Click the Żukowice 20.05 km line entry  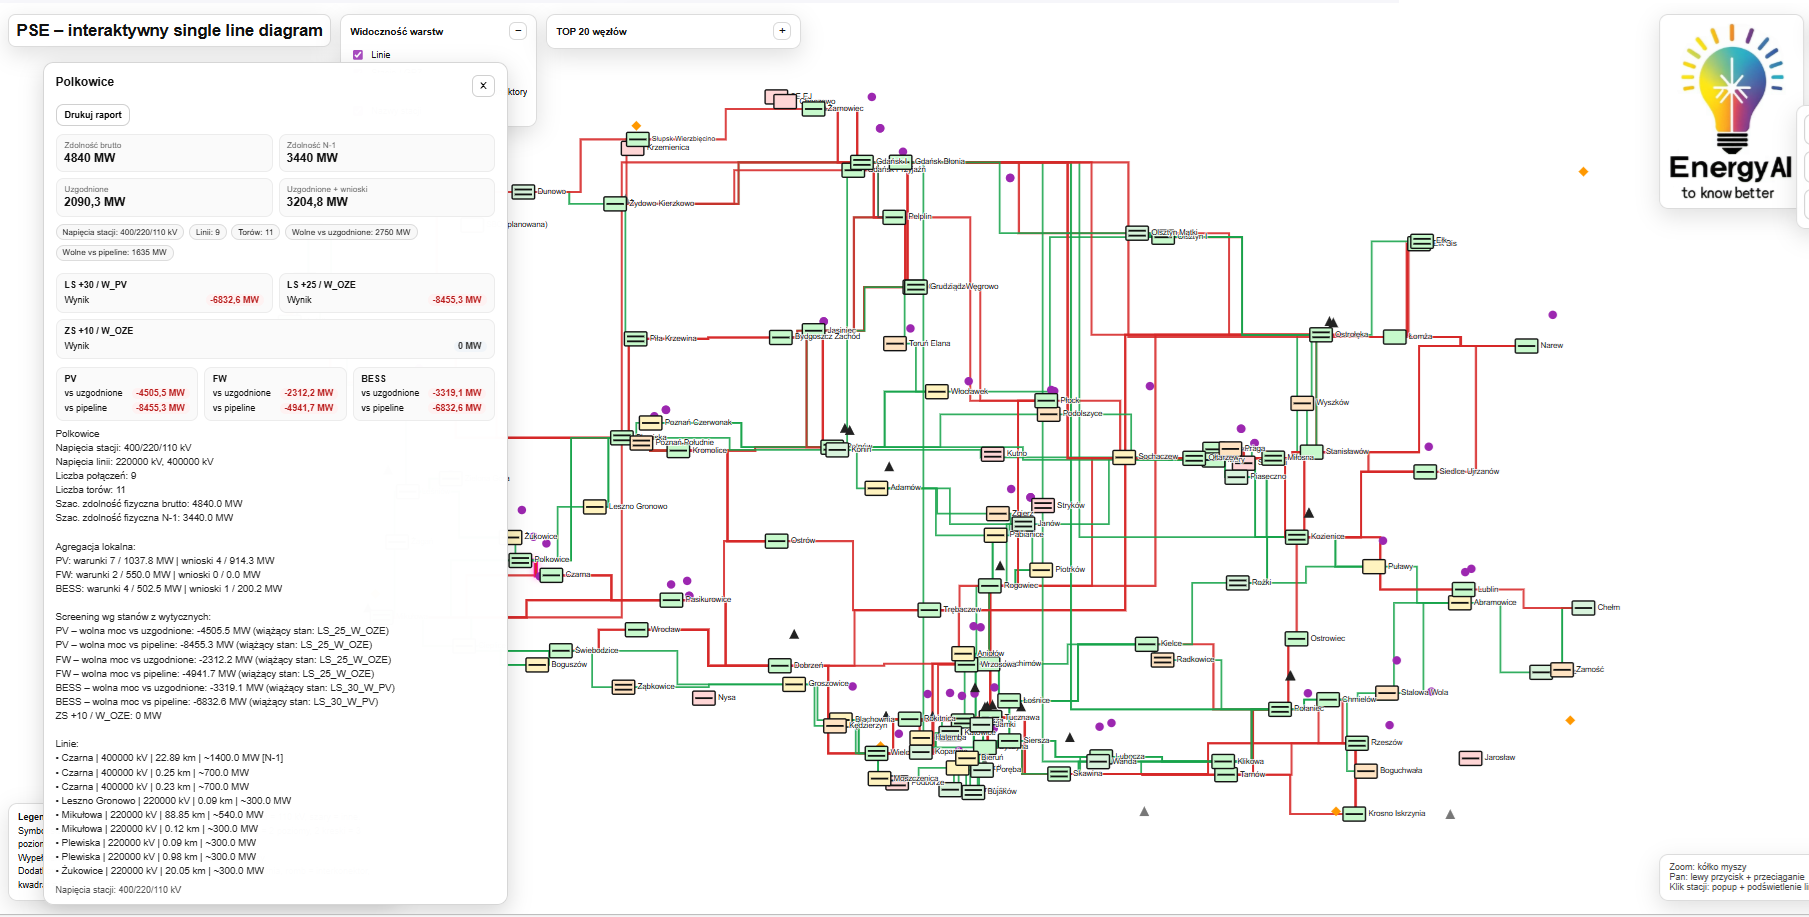tap(160, 871)
